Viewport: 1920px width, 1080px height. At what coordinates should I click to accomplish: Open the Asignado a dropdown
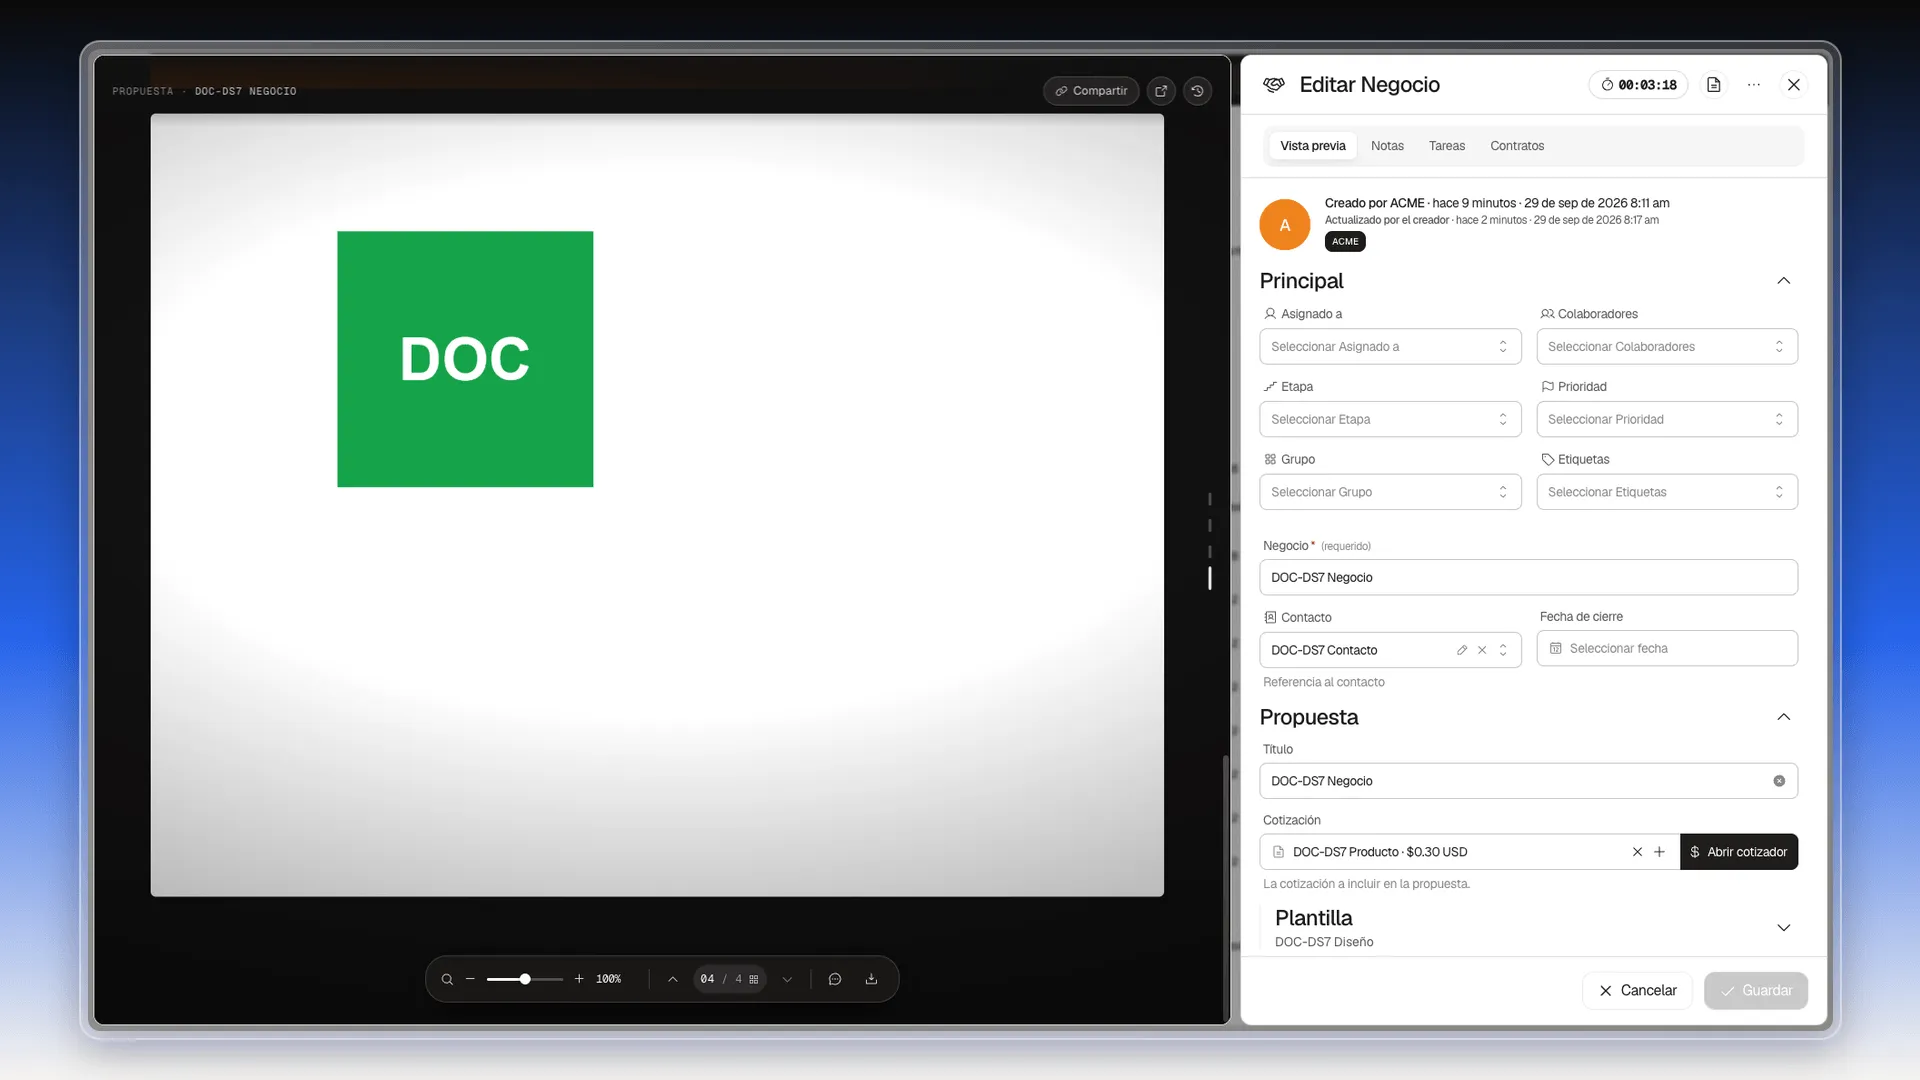[x=1390, y=347]
